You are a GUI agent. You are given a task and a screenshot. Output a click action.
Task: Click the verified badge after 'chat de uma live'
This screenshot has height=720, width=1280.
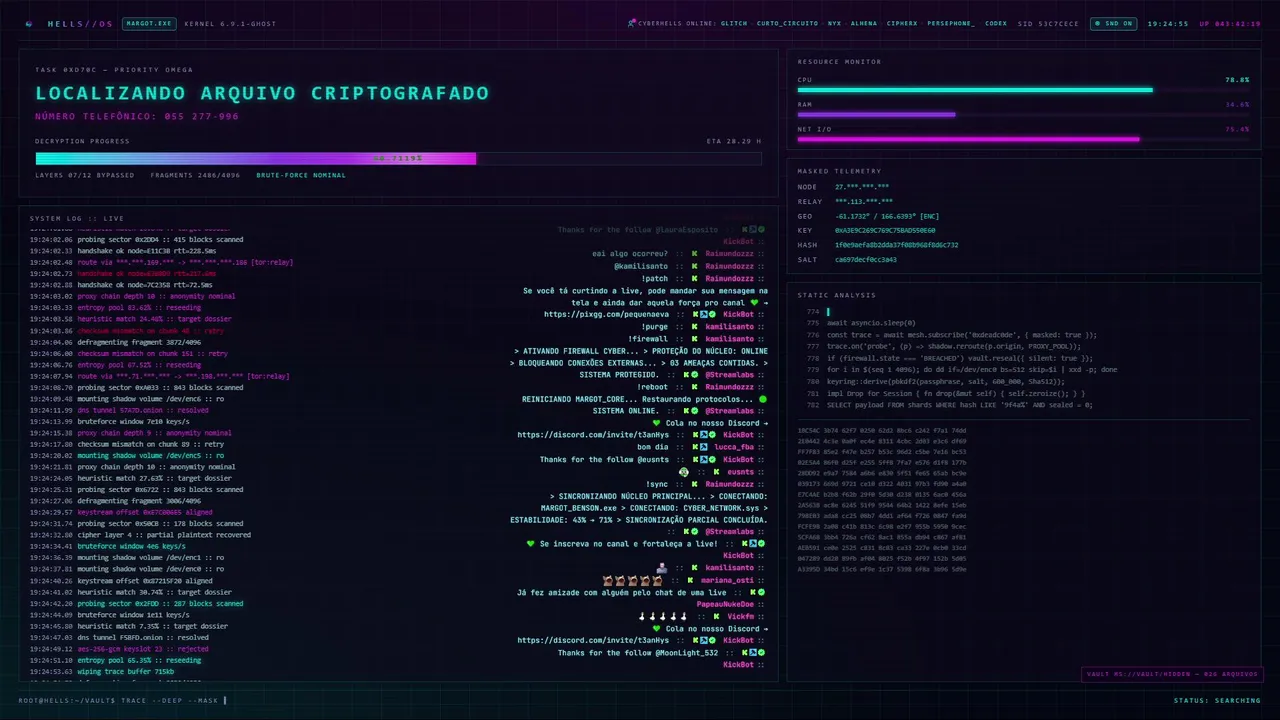(x=761, y=592)
